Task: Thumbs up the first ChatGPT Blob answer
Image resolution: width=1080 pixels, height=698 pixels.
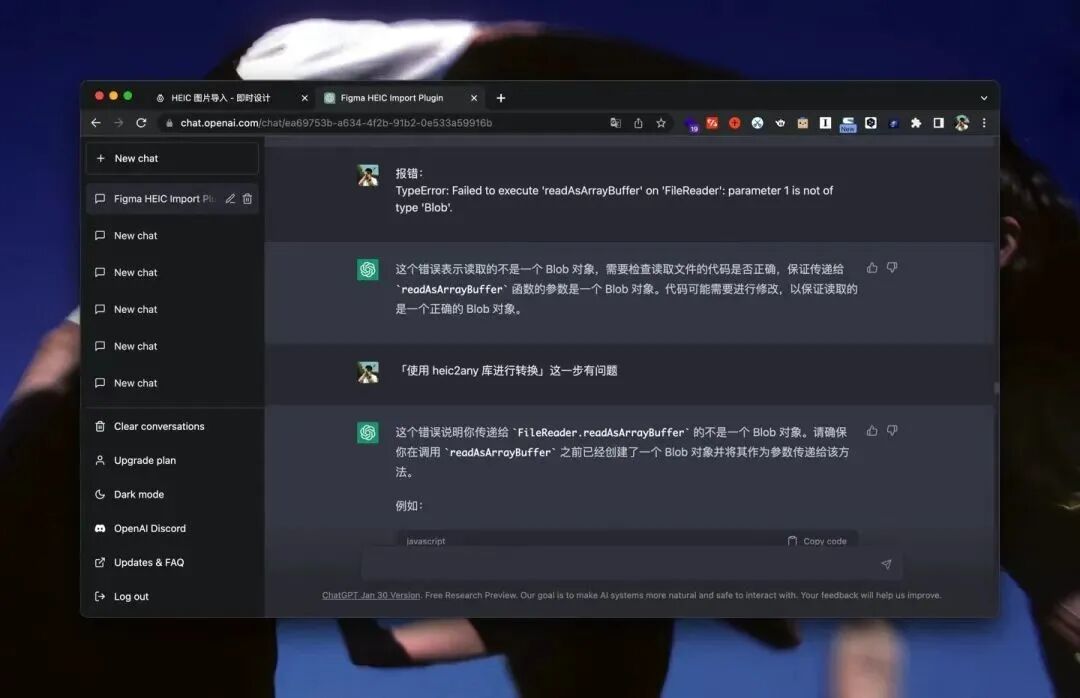Action: (872, 267)
